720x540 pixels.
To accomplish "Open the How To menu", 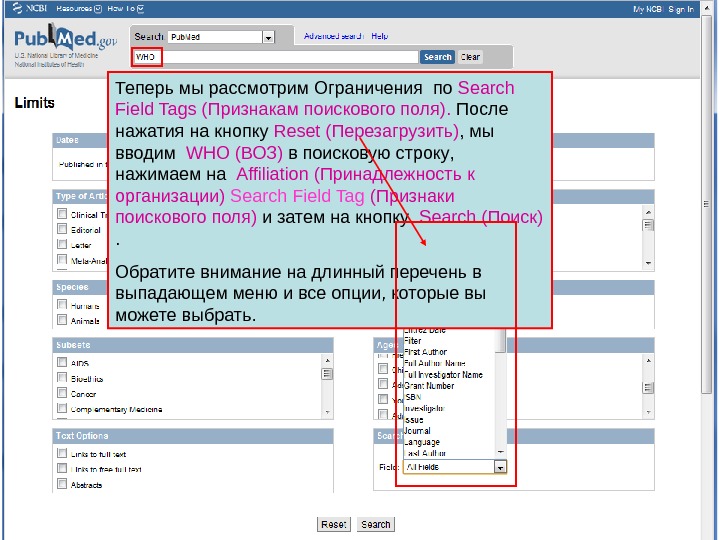I will tap(125, 9).
